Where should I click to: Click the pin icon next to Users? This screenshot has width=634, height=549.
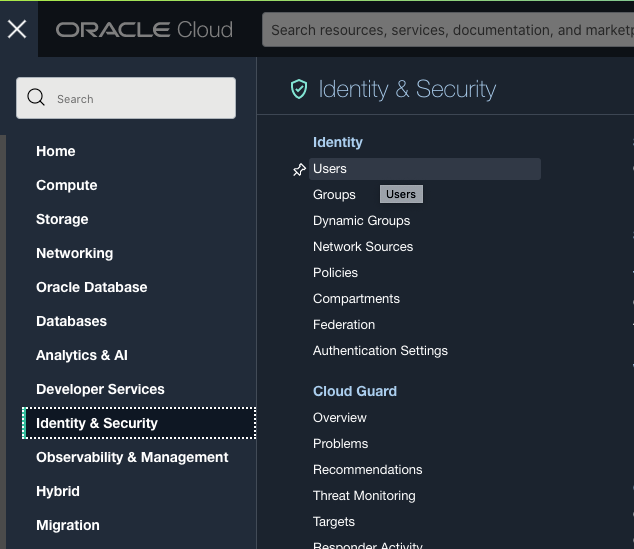[x=298, y=170]
